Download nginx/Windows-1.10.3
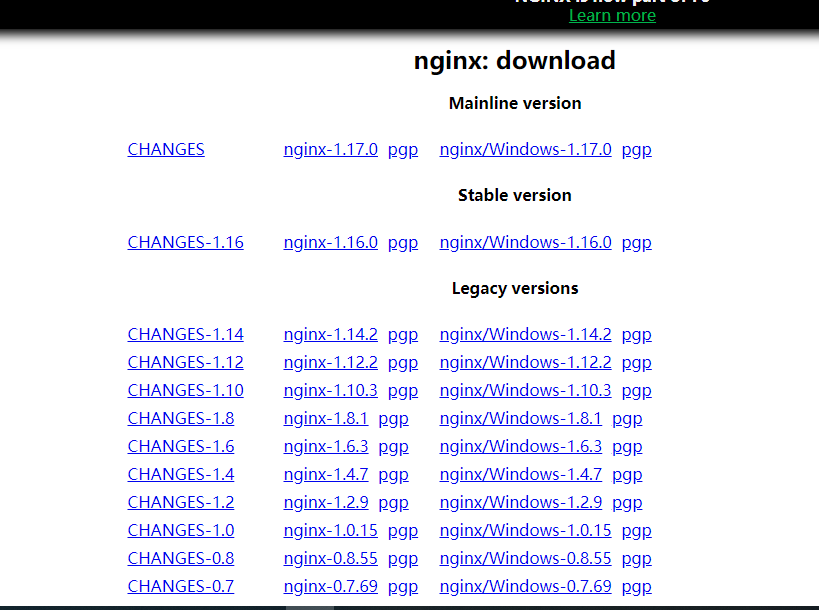Viewport: 819px width, 610px height. (525, 391)
